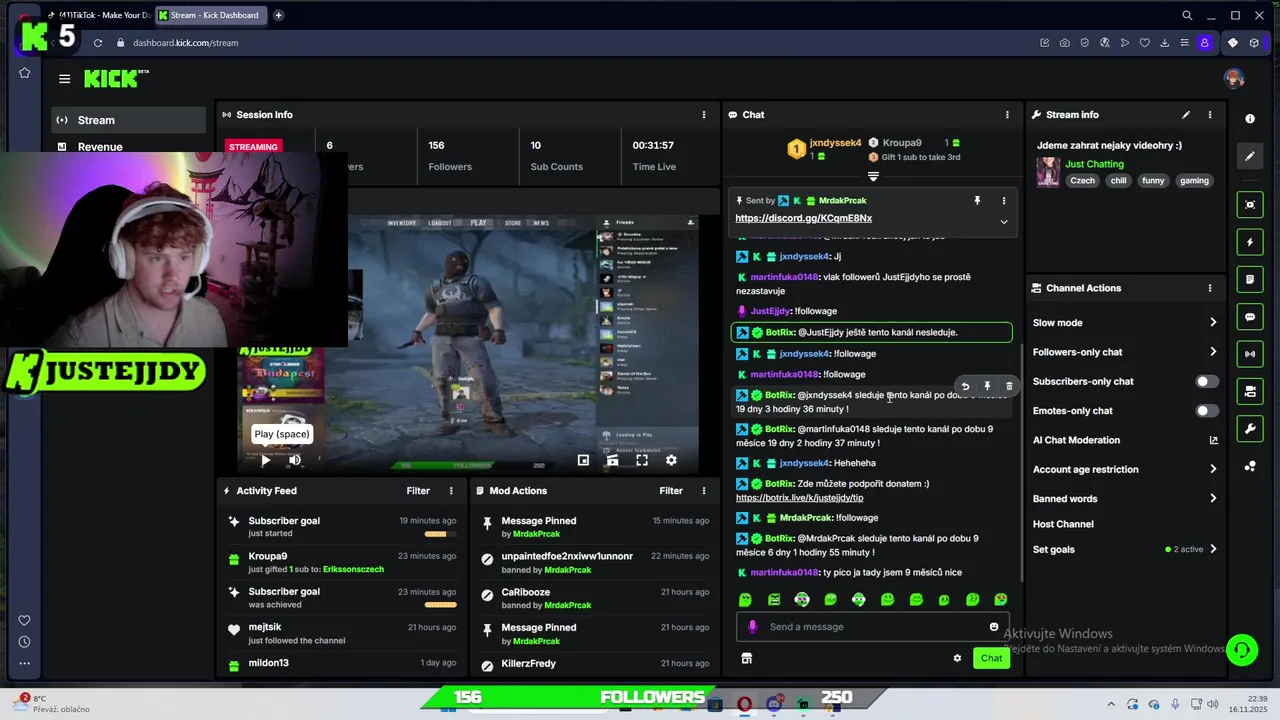Viewport: 1280px width, 720px height.
Task: Click the green Chat send button
Action: coord(991,658)
